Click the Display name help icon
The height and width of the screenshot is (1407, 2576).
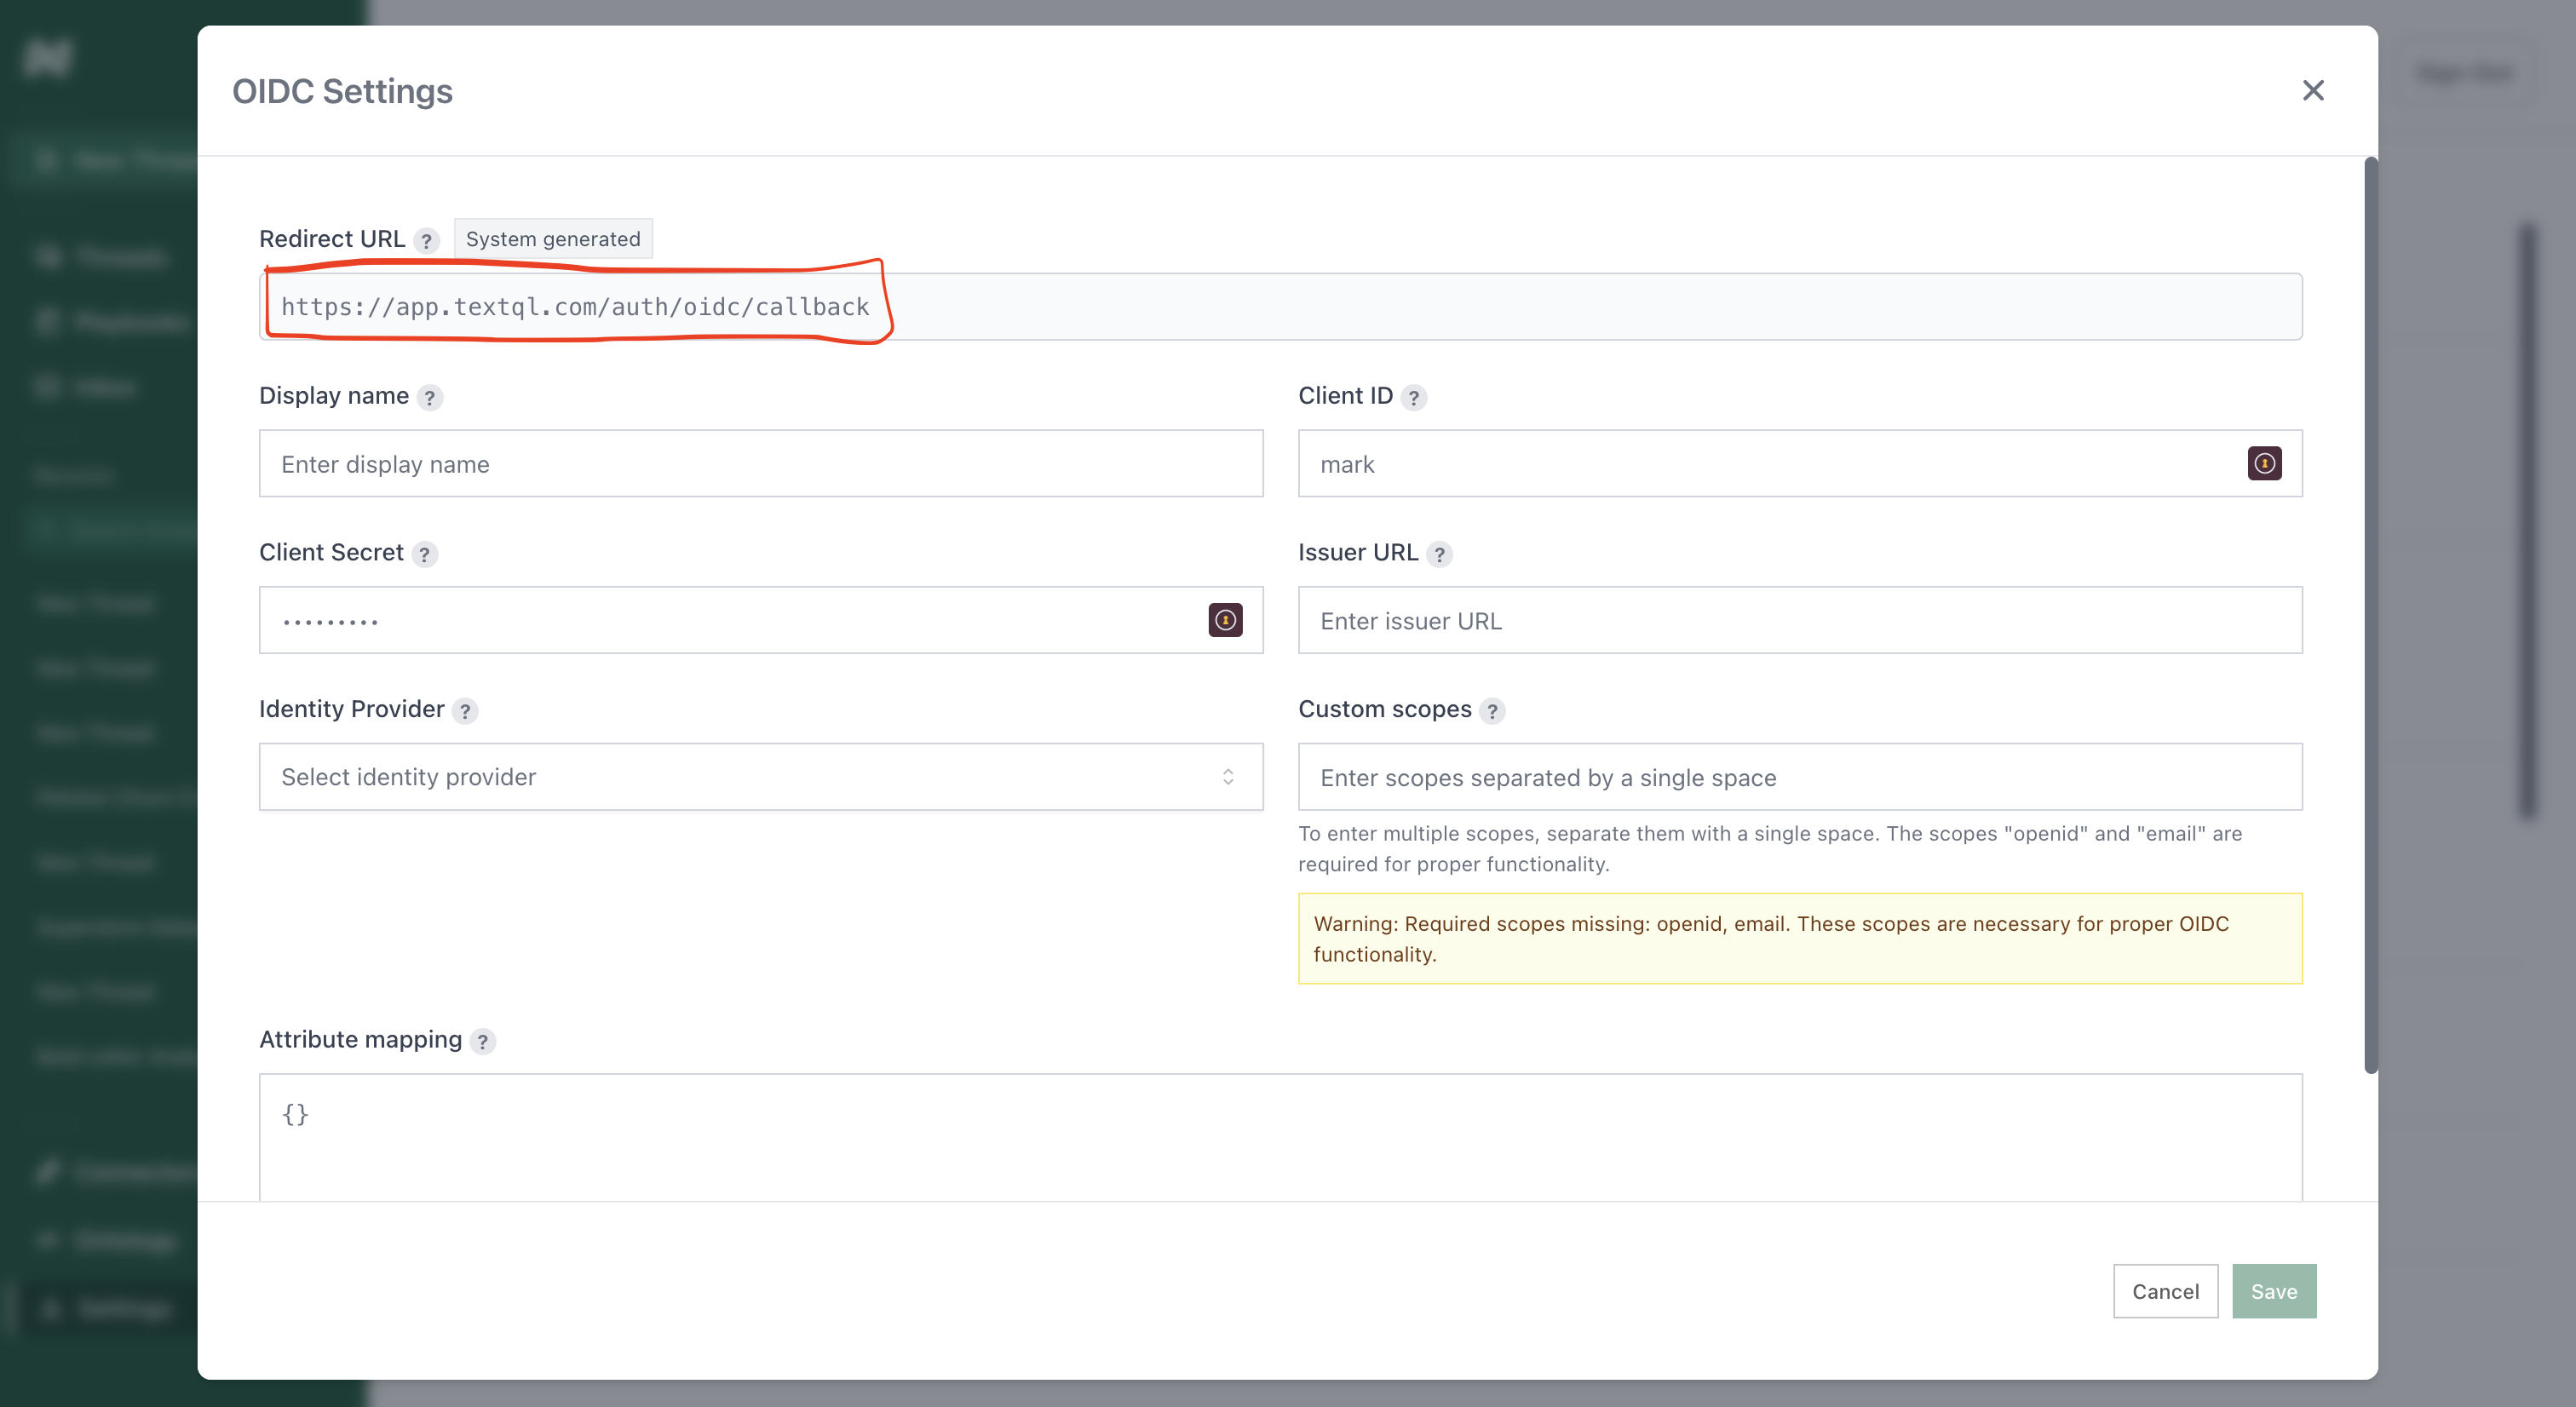coord(430,398)
